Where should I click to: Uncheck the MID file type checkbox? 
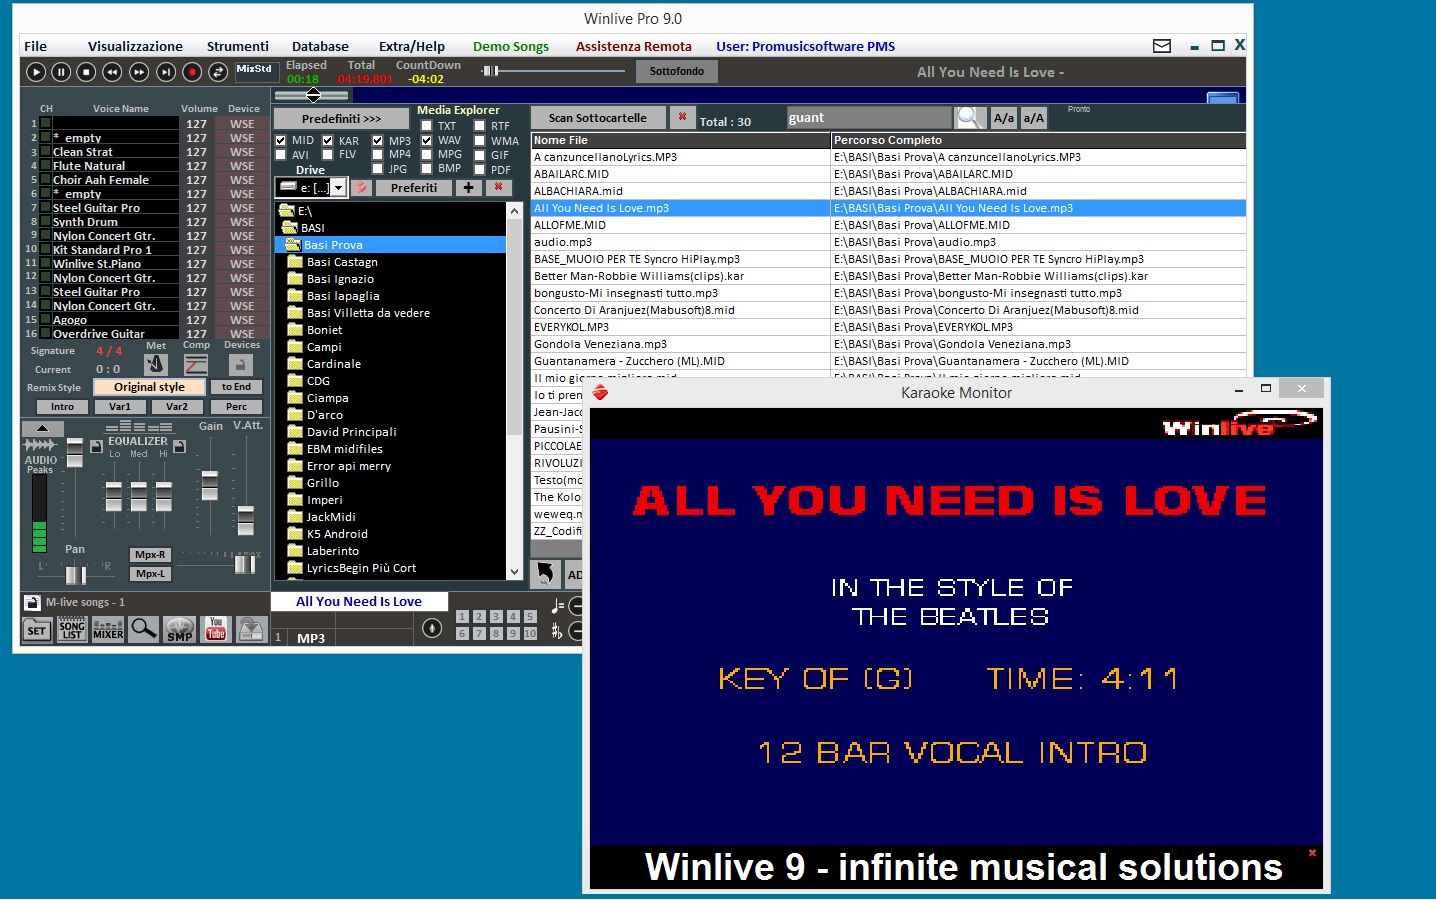coord(281,140)
